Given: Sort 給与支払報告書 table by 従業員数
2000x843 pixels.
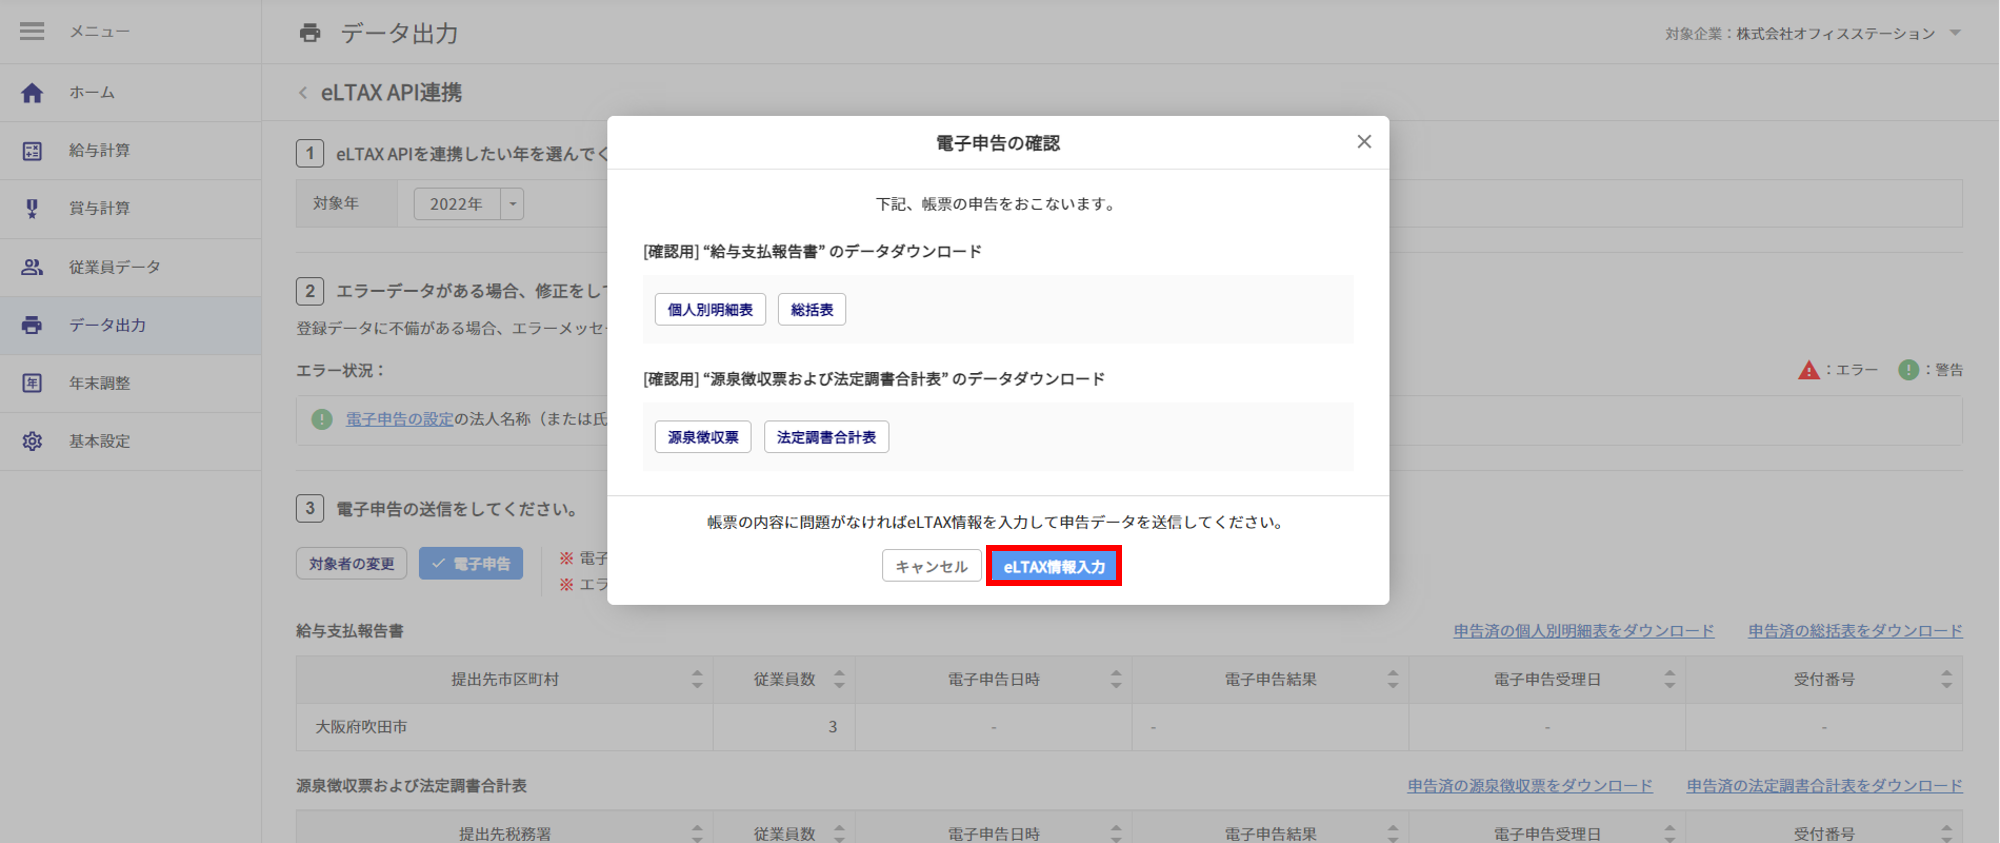Looking at the screenshot, I should point(839,680).
